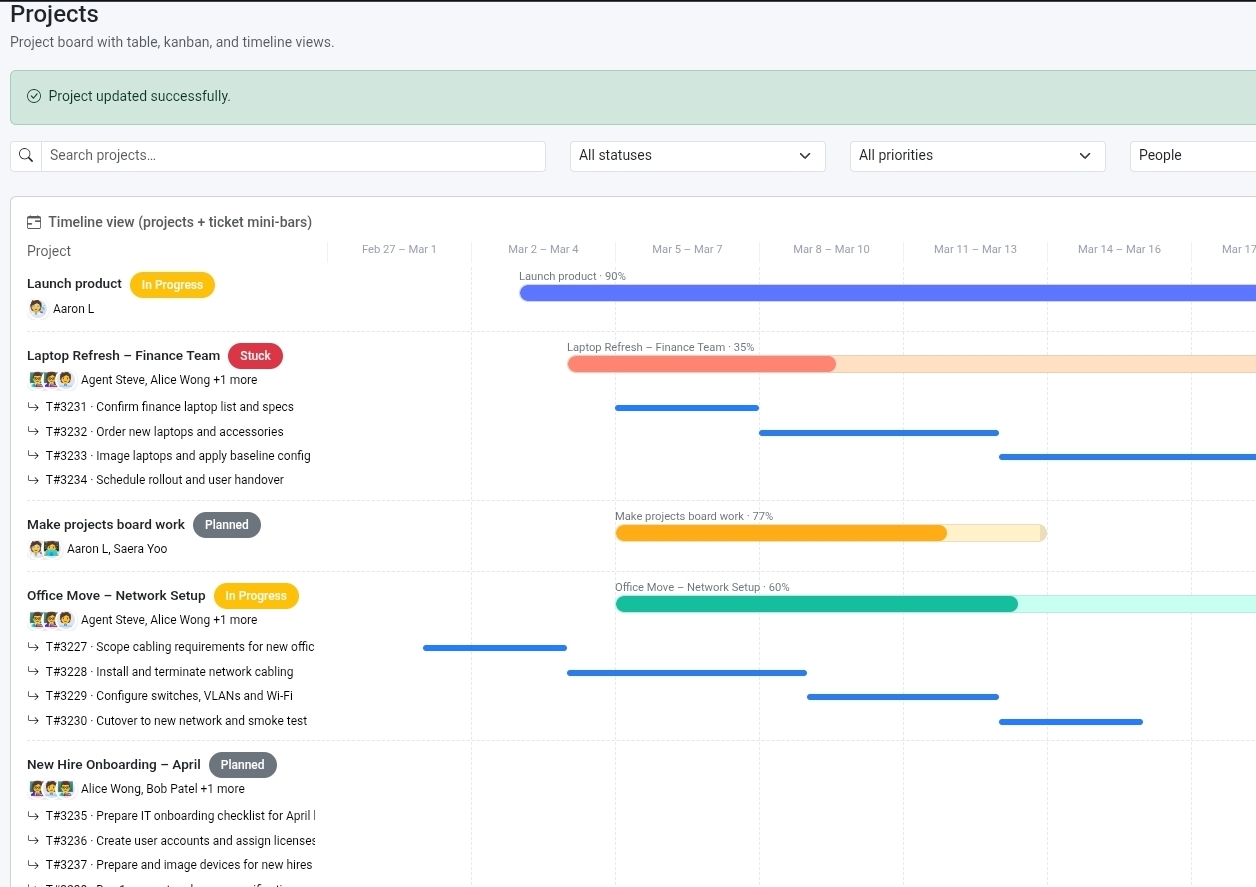Viewport: 1256px width, 887px height.
Task: Click avatars beside Aaron L, Saera Yoo
Action: tap(44, 549)
